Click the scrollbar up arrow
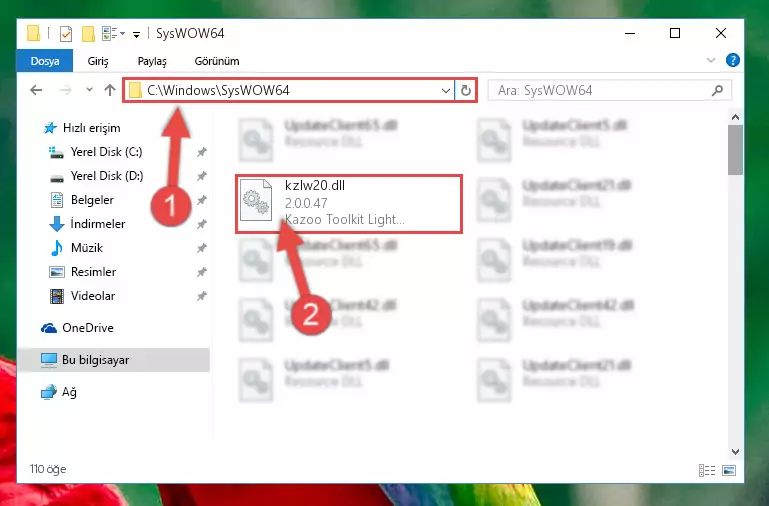This screenshot has width=769, height=506. 735,117
